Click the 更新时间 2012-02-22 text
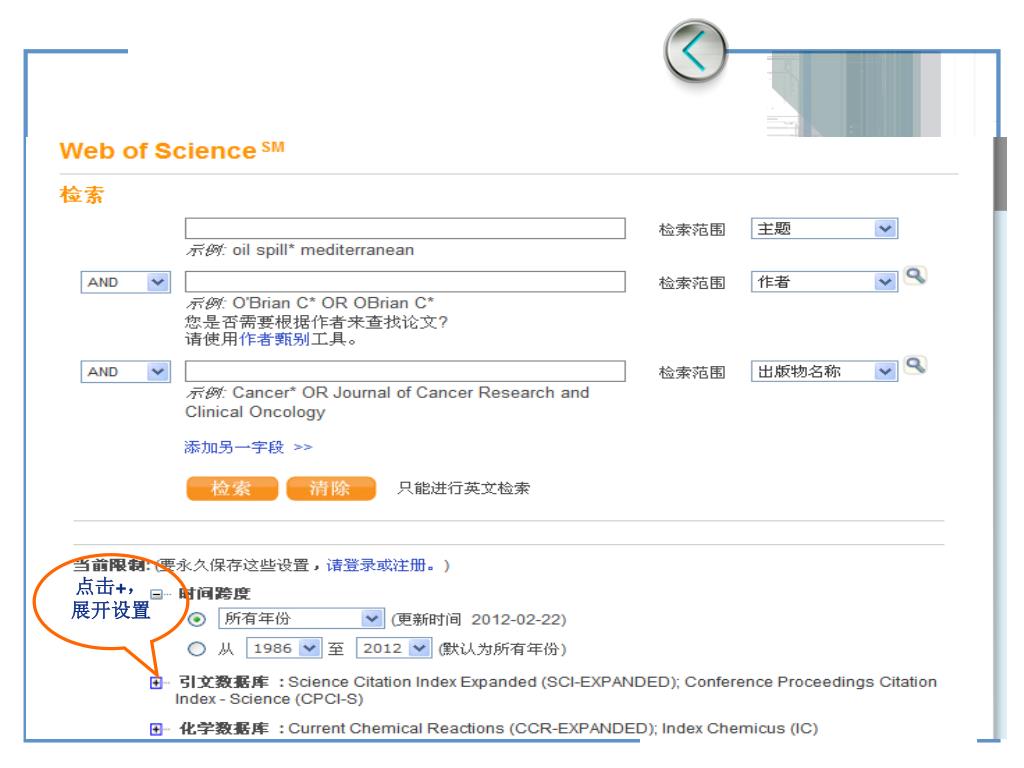 click(479, 619)
